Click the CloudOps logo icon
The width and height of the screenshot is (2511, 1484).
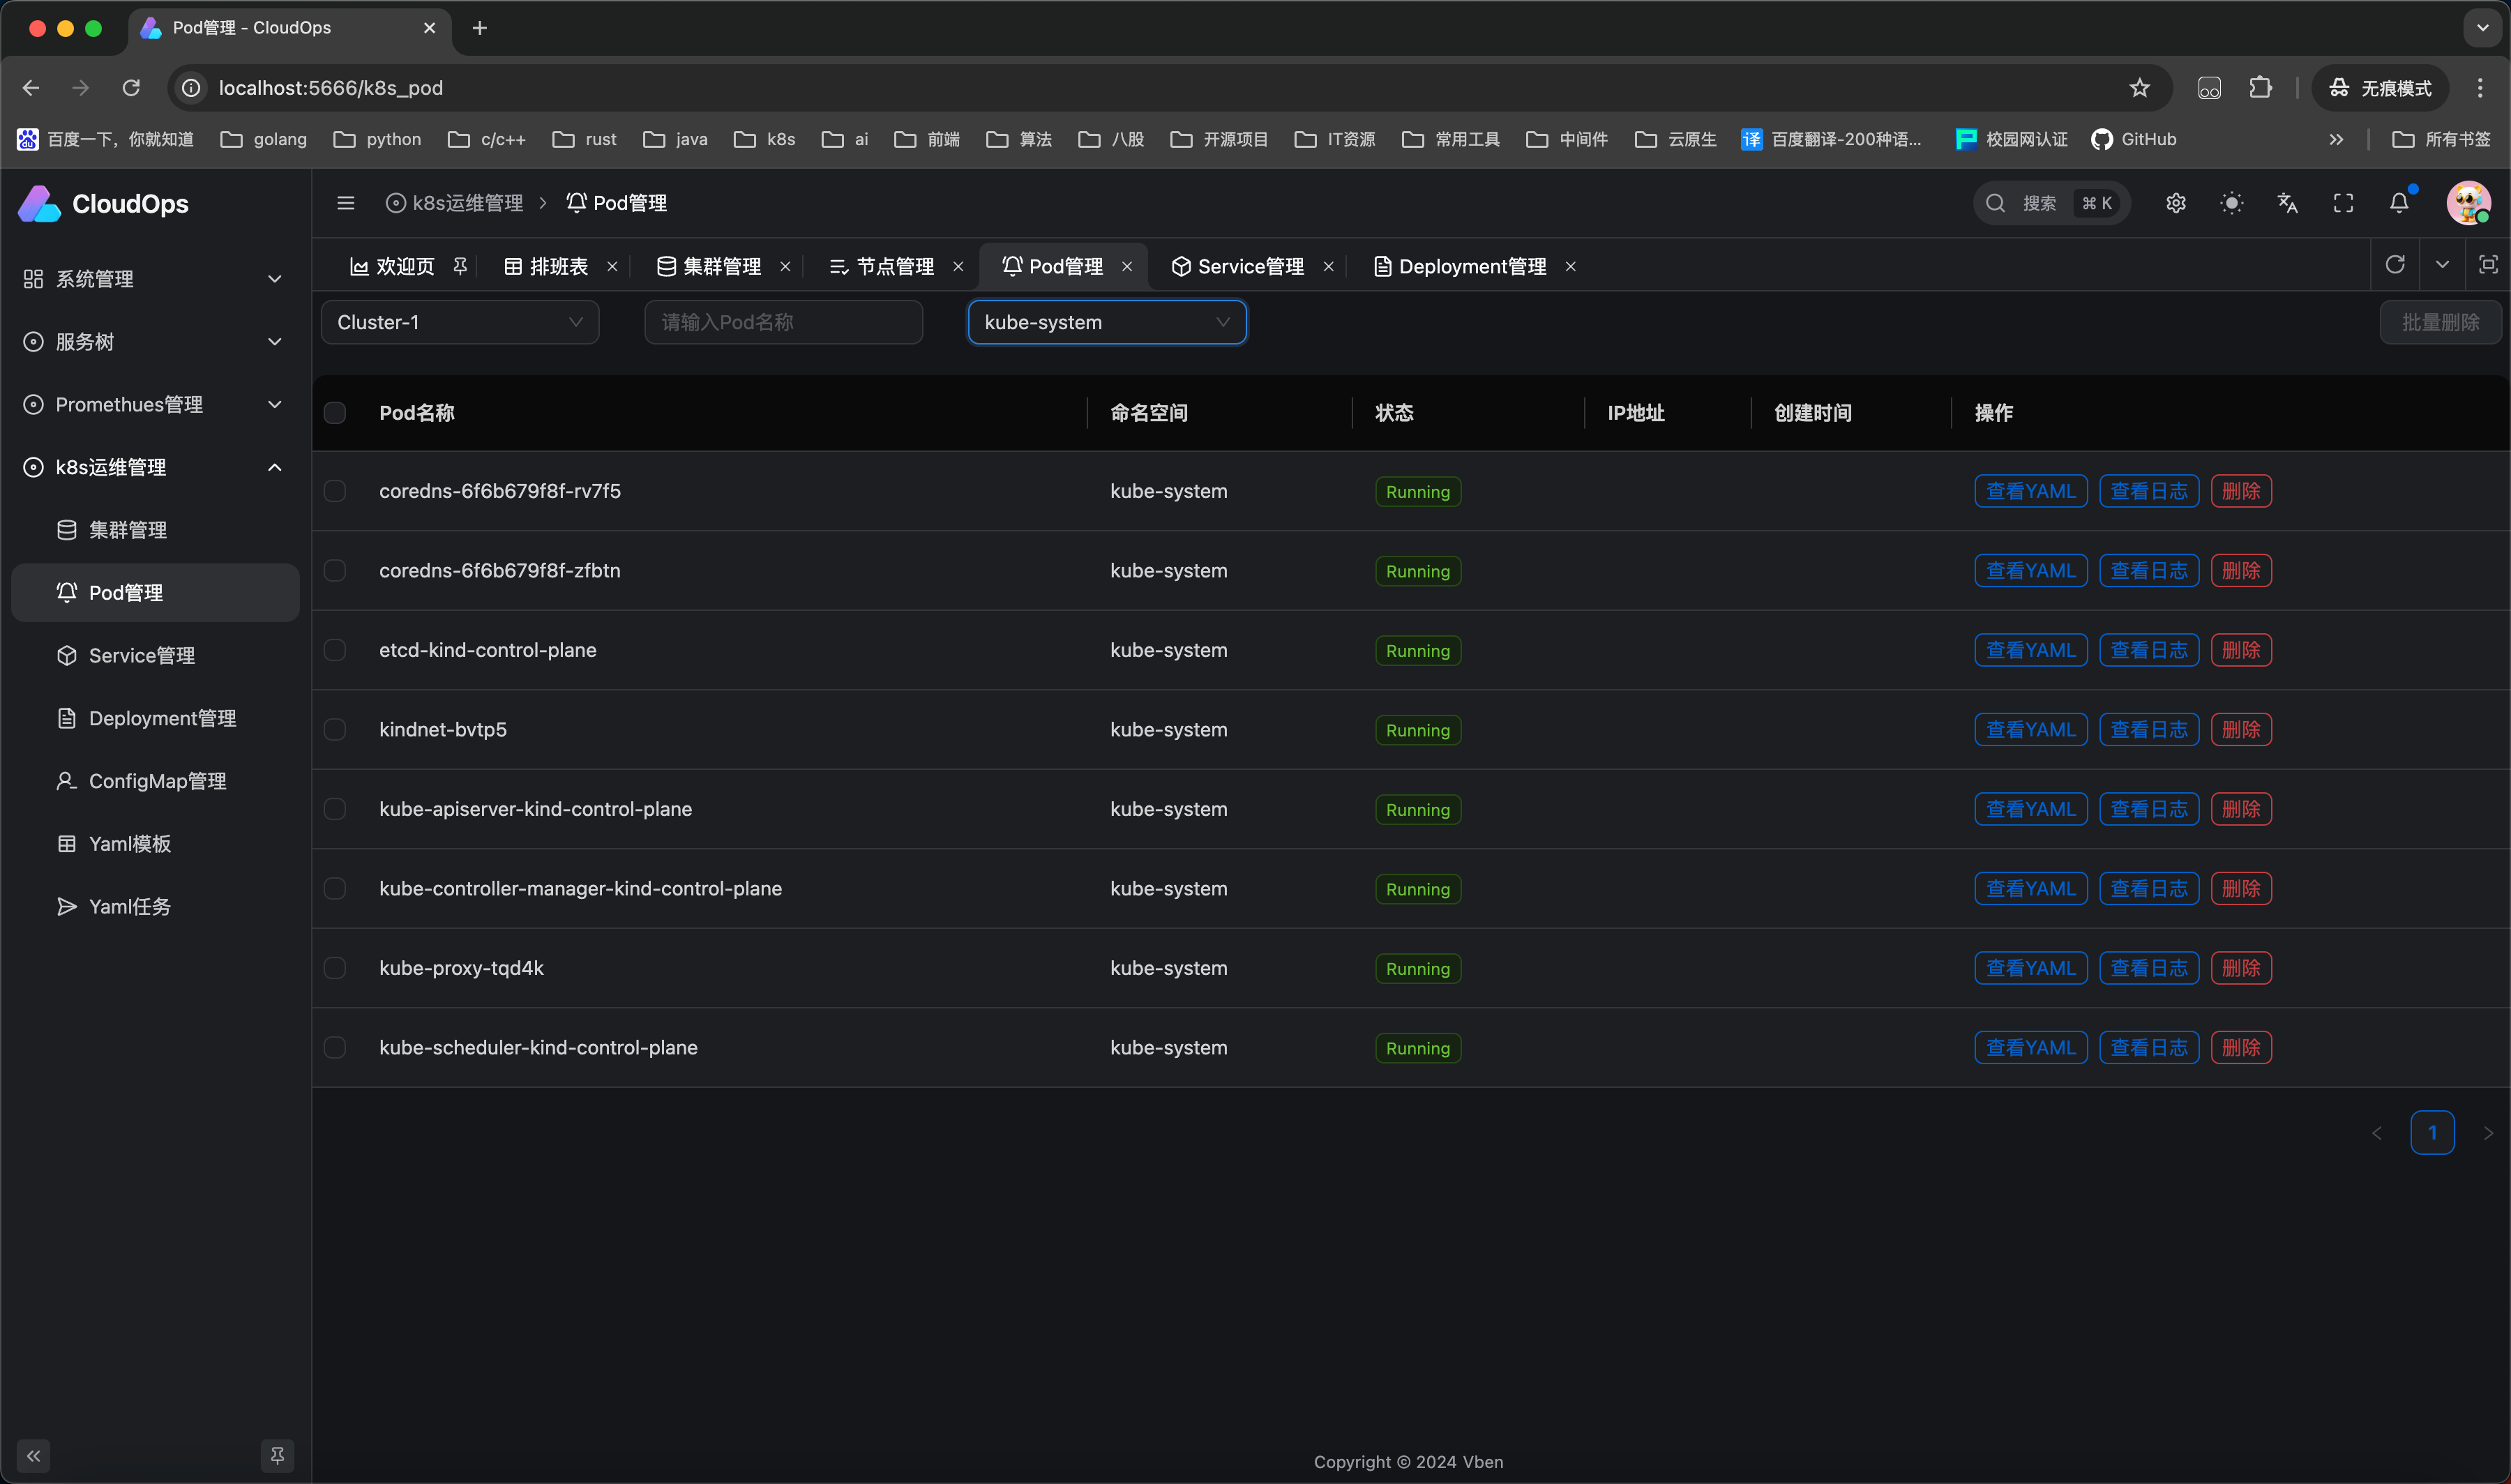[x=39, y=204]
